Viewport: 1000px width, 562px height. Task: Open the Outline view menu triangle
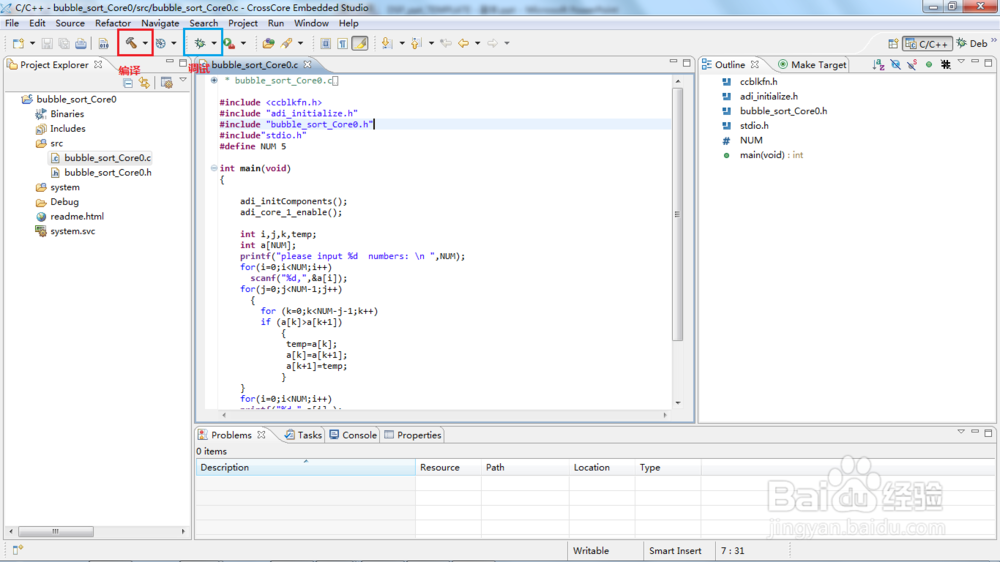pos(960,62)
